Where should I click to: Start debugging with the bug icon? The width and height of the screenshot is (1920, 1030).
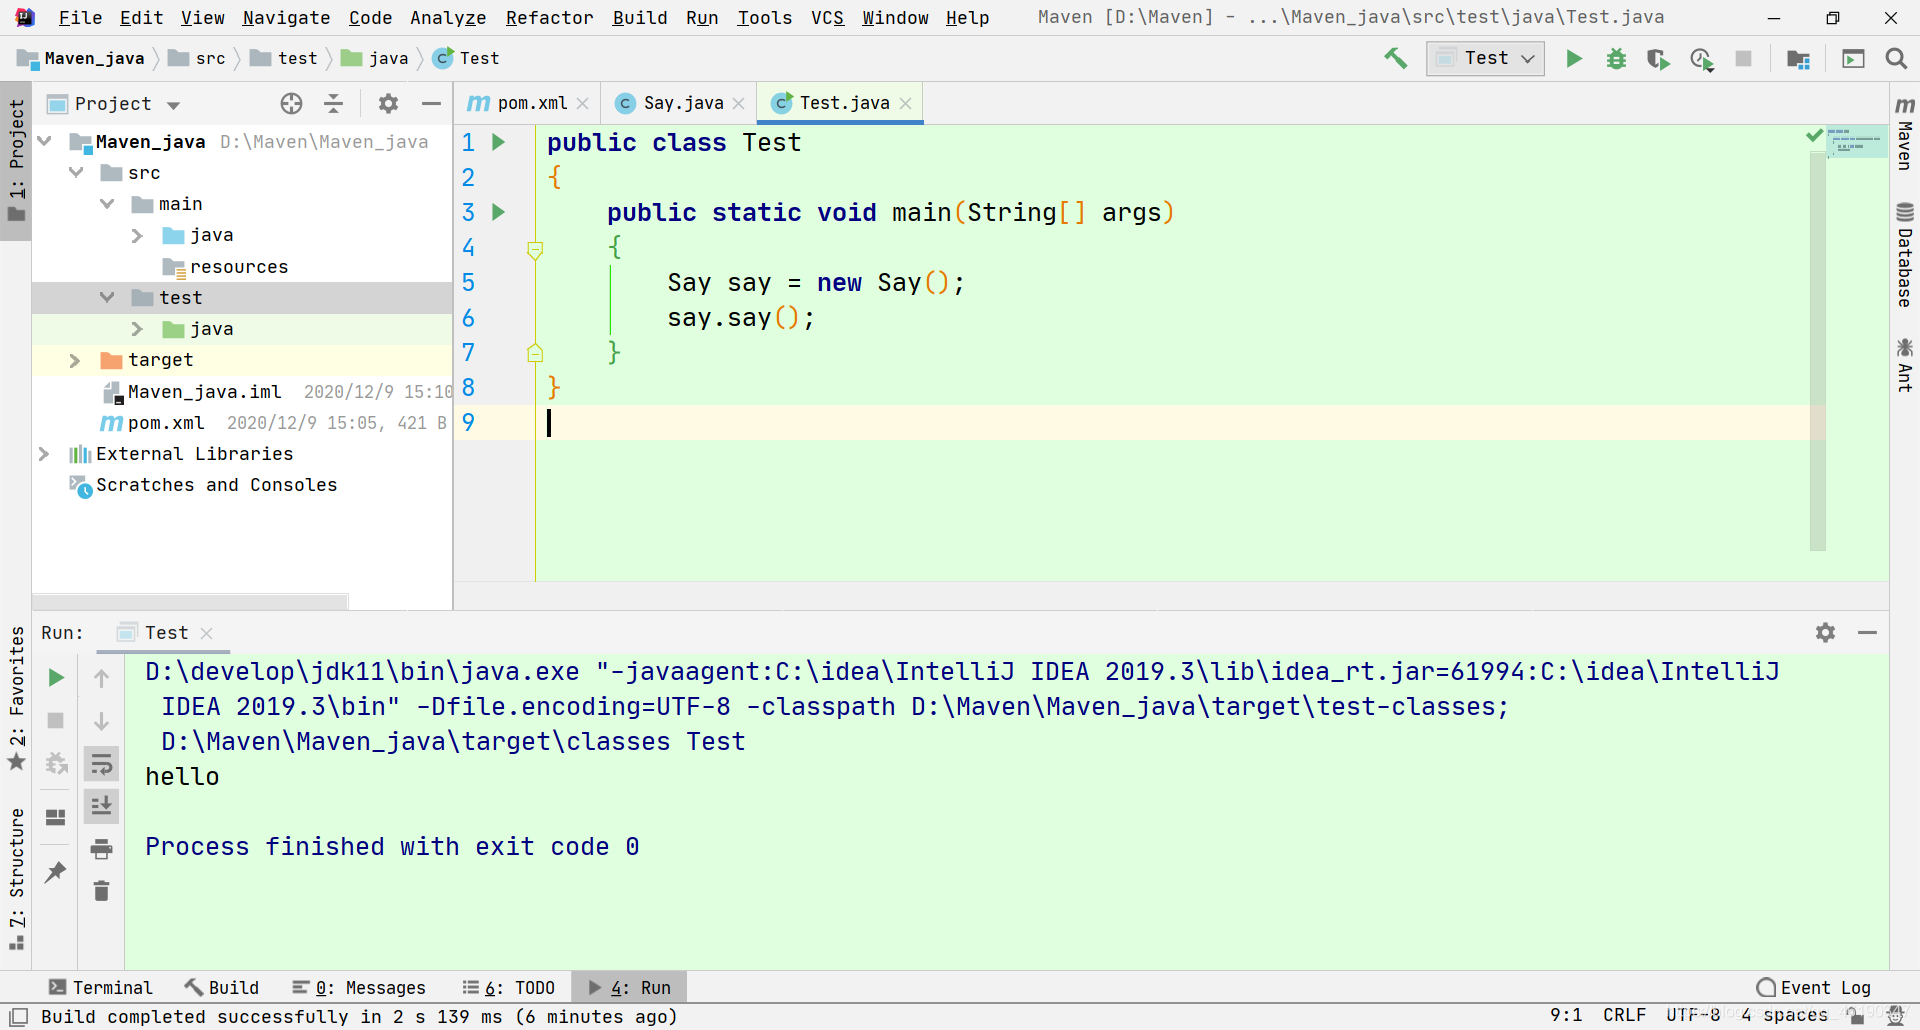pyautogui.click(x=1616, y=59)
